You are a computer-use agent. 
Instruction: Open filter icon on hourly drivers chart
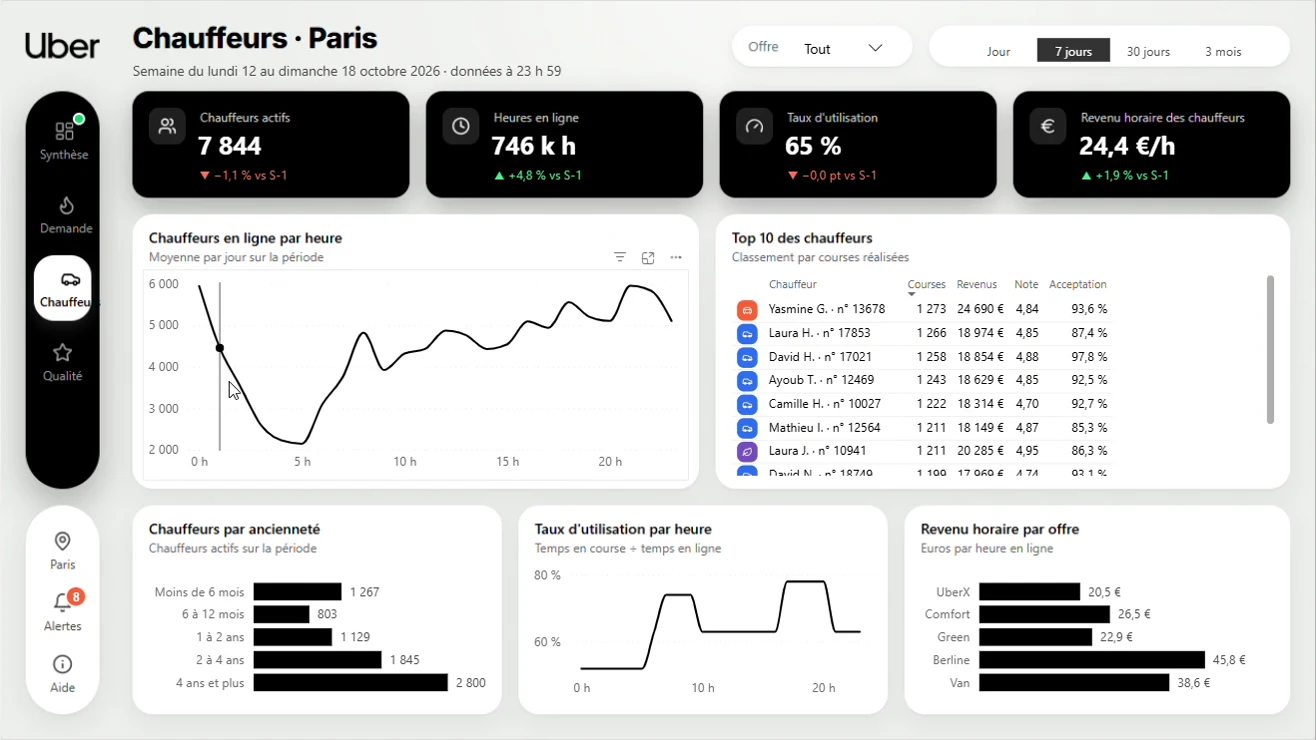620,258
